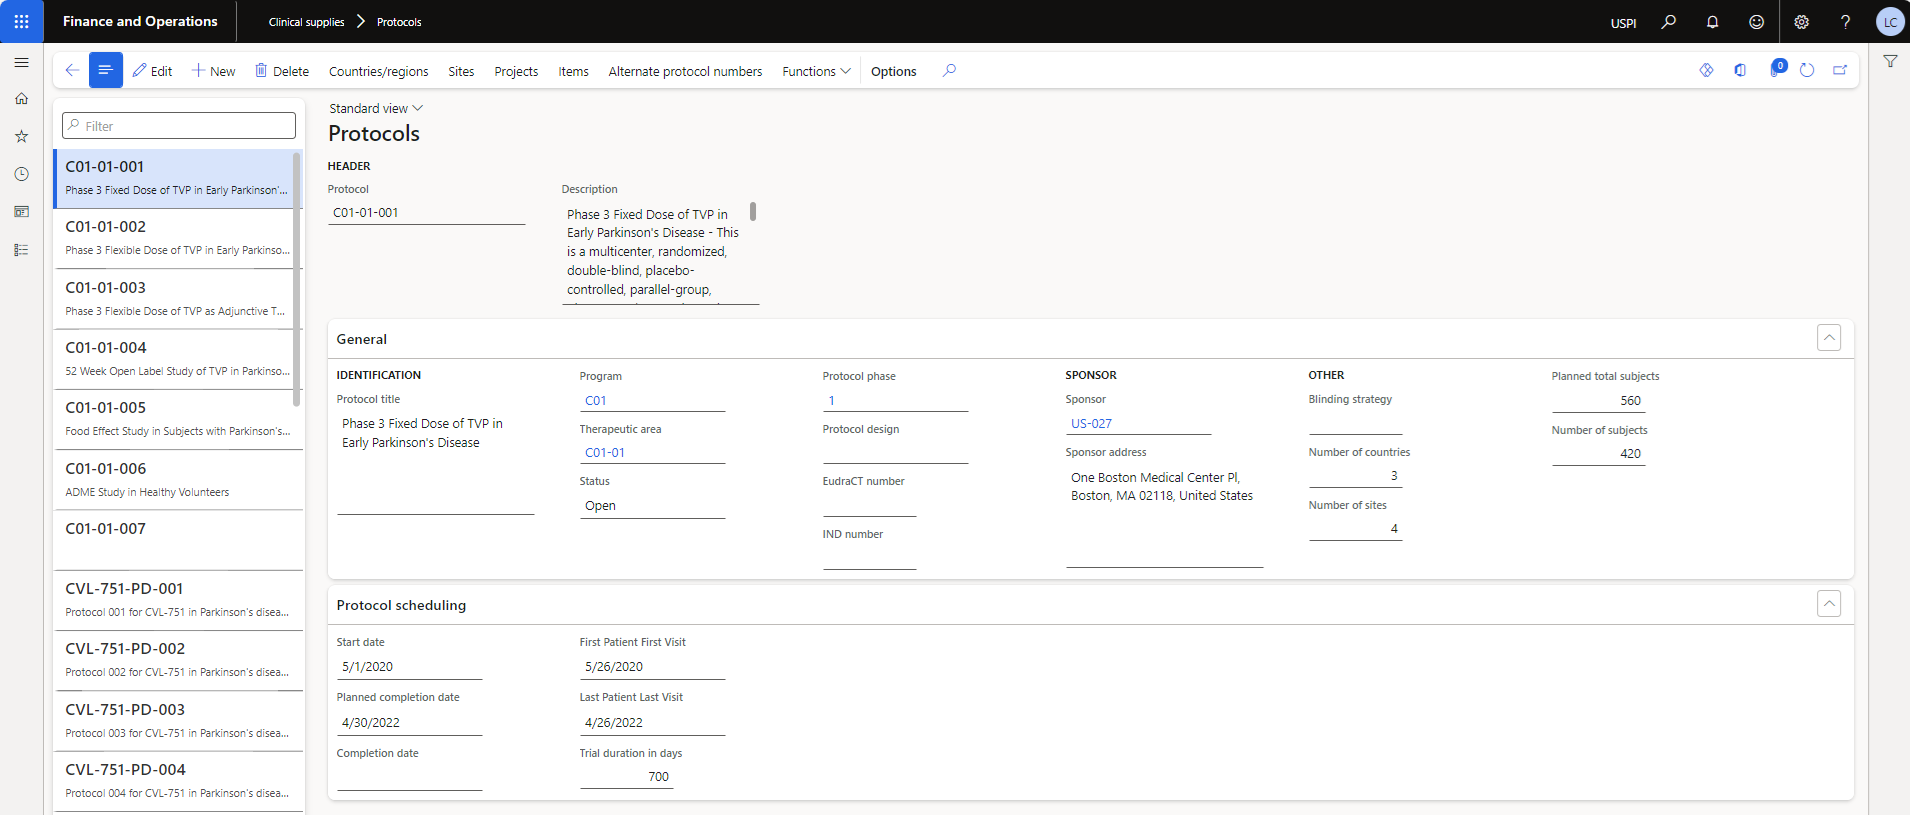
Task: Click the Edit button
Action: (152, 71)
